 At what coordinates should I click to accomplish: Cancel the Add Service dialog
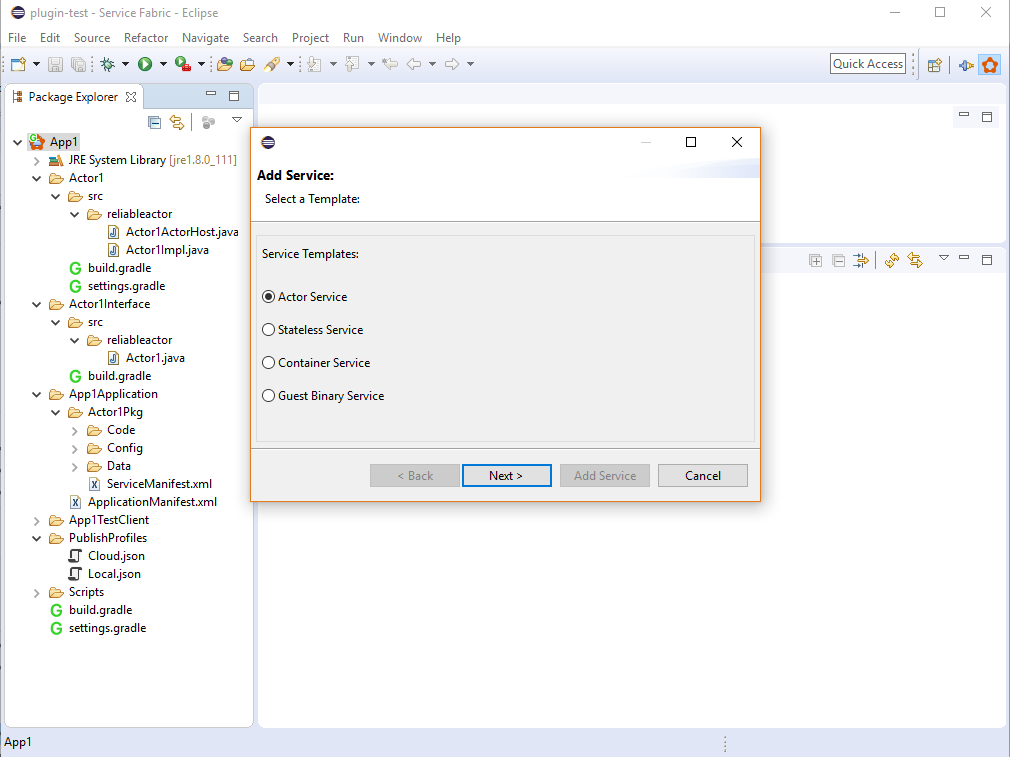[x=702, y=475]
